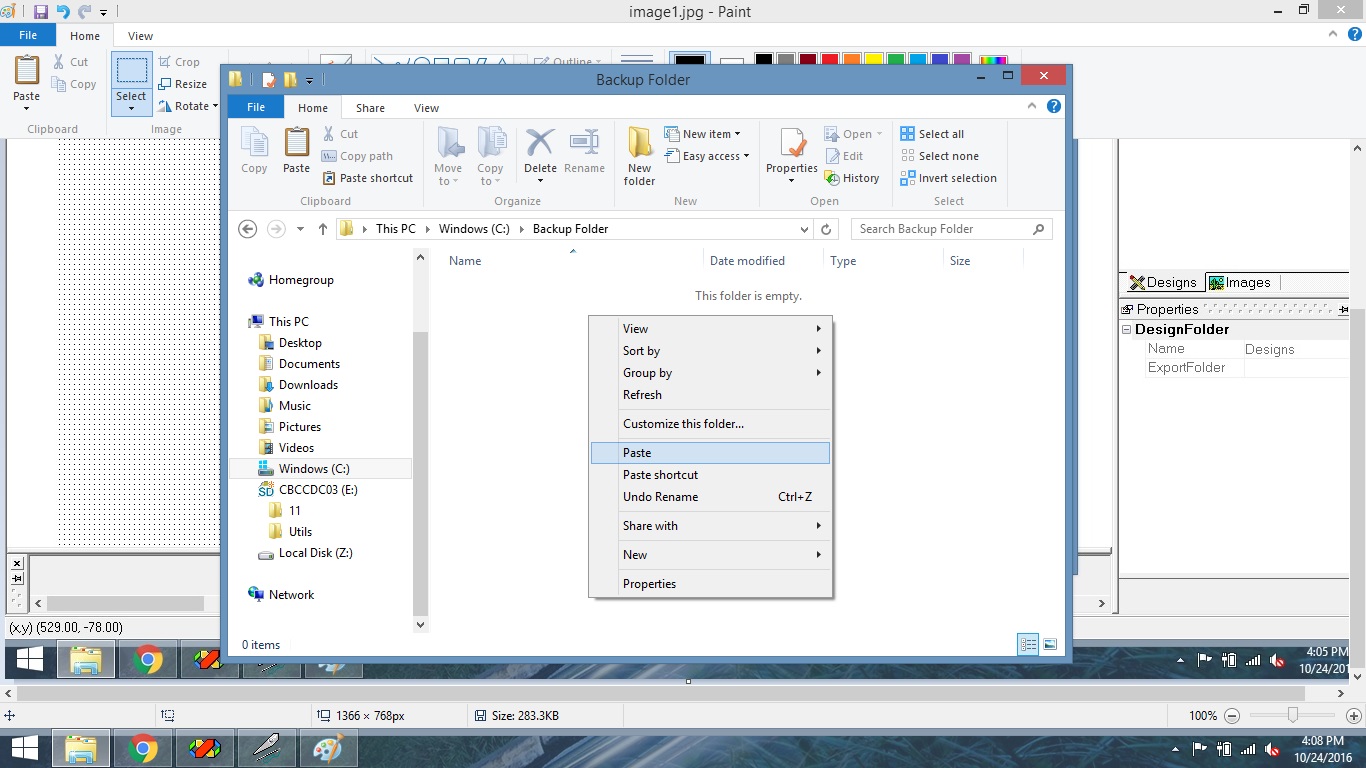Click Customize this folder menu entry
1366x768 pixels.
[683, 424]
